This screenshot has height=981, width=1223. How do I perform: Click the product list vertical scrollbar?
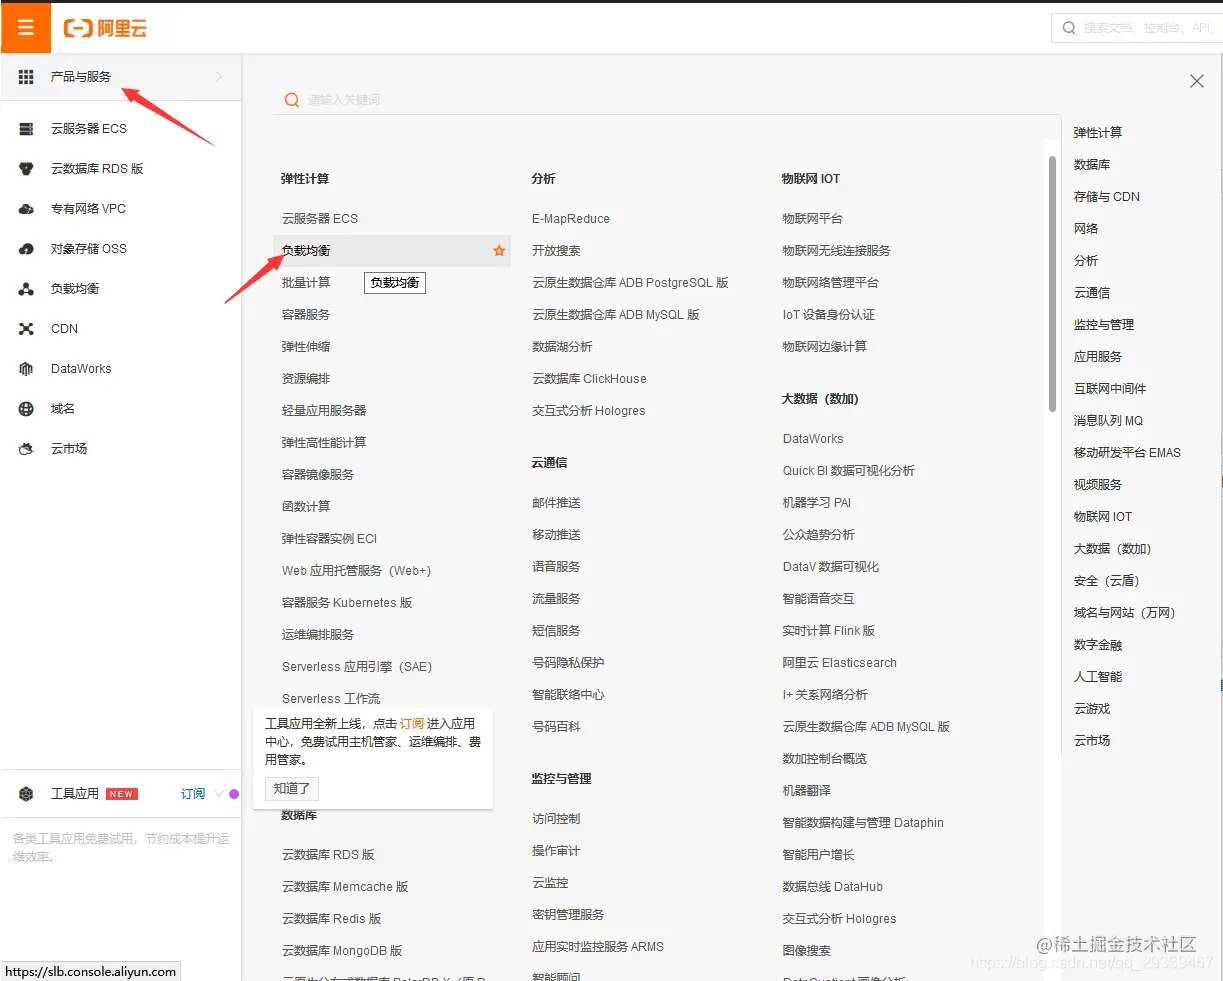coord(1052,284)
